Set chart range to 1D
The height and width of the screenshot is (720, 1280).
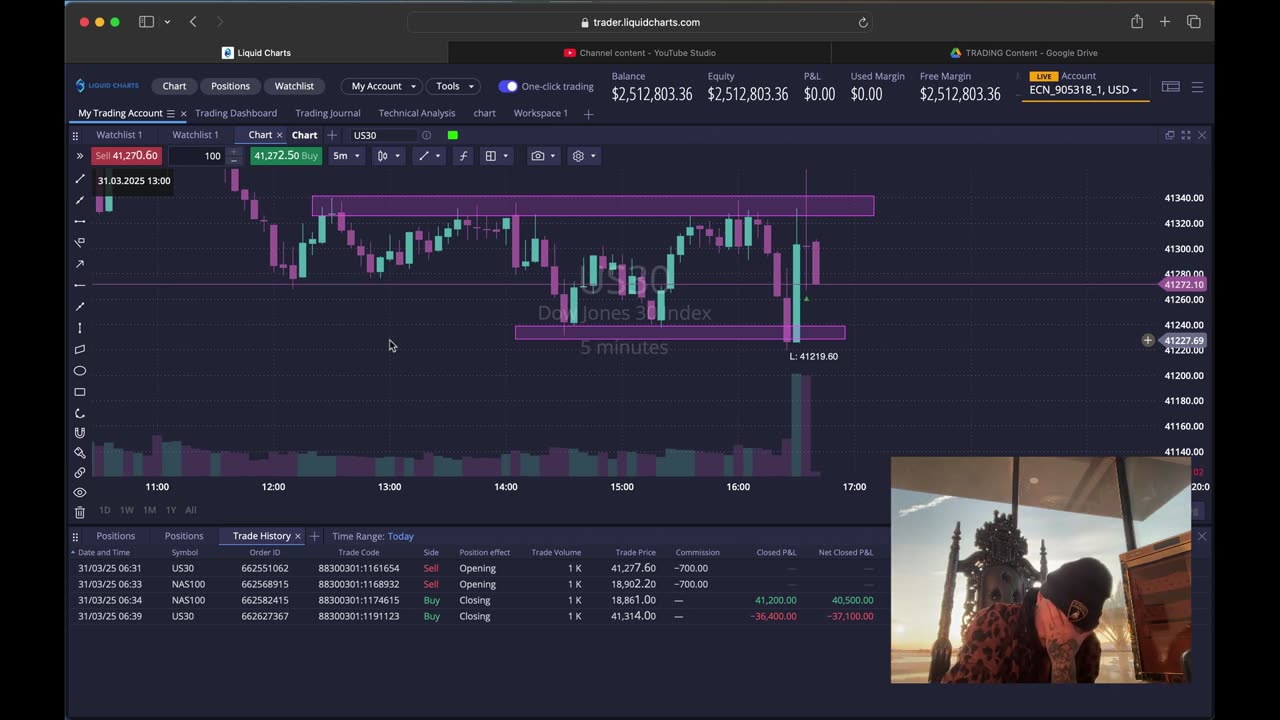pos(105,510)
